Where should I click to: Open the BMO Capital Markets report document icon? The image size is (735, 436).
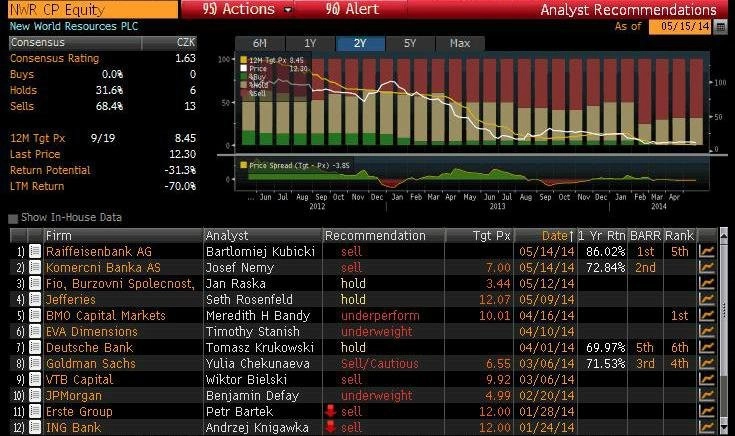35,315
